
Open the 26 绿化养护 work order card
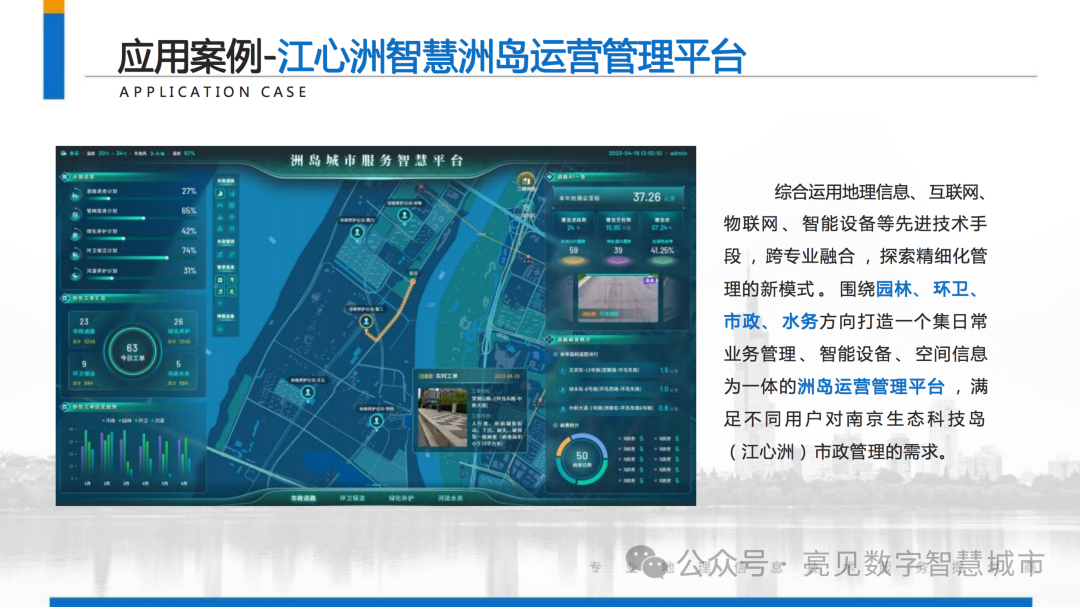[x=178, y=331]
